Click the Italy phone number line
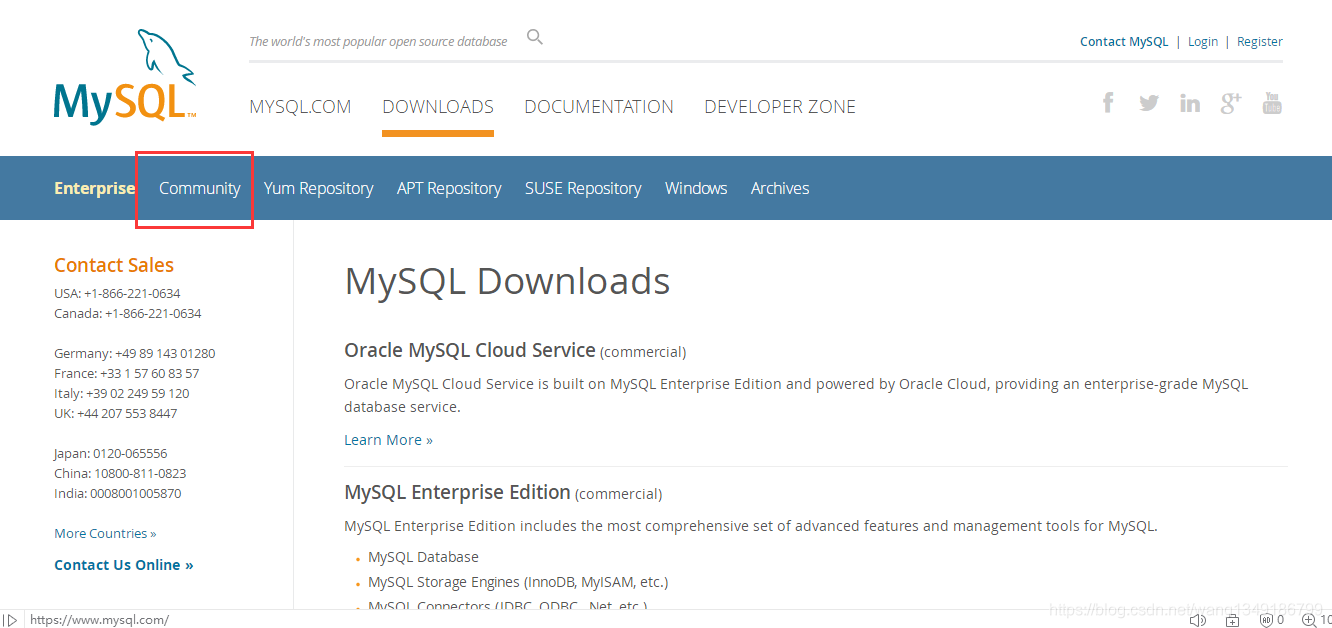1332x628 pixels. pos(122,393)
